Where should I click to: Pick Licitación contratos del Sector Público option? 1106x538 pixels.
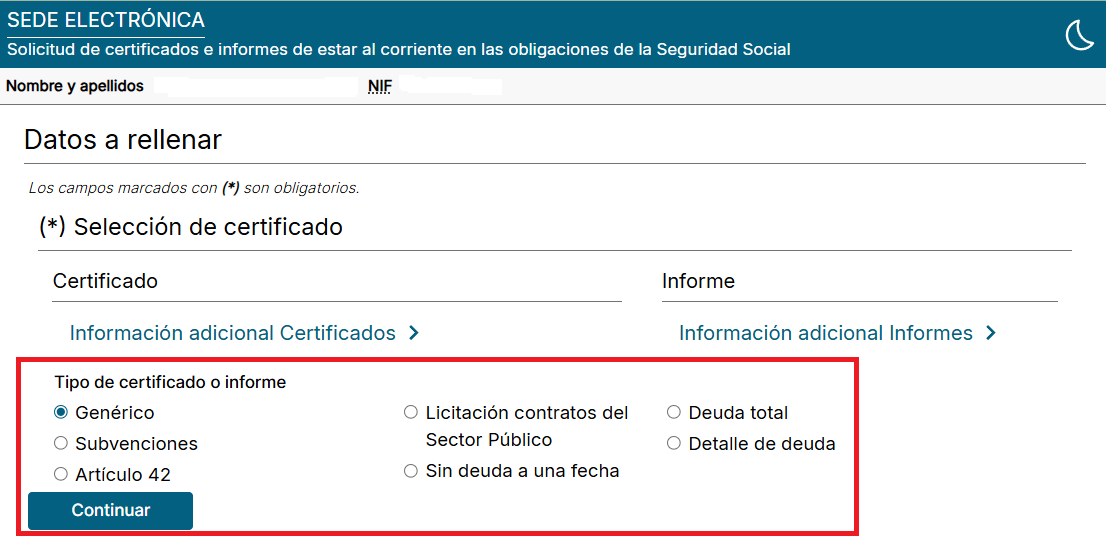(411, 412)
